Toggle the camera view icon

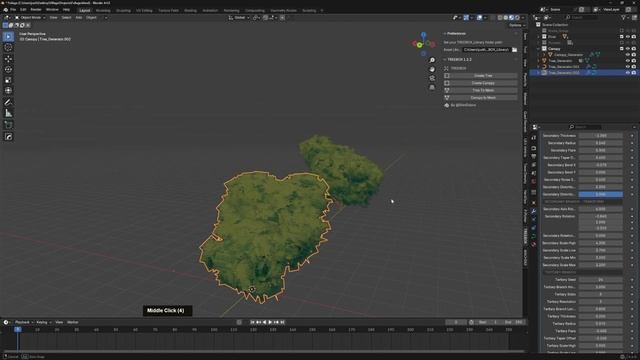tap(432, 78)
